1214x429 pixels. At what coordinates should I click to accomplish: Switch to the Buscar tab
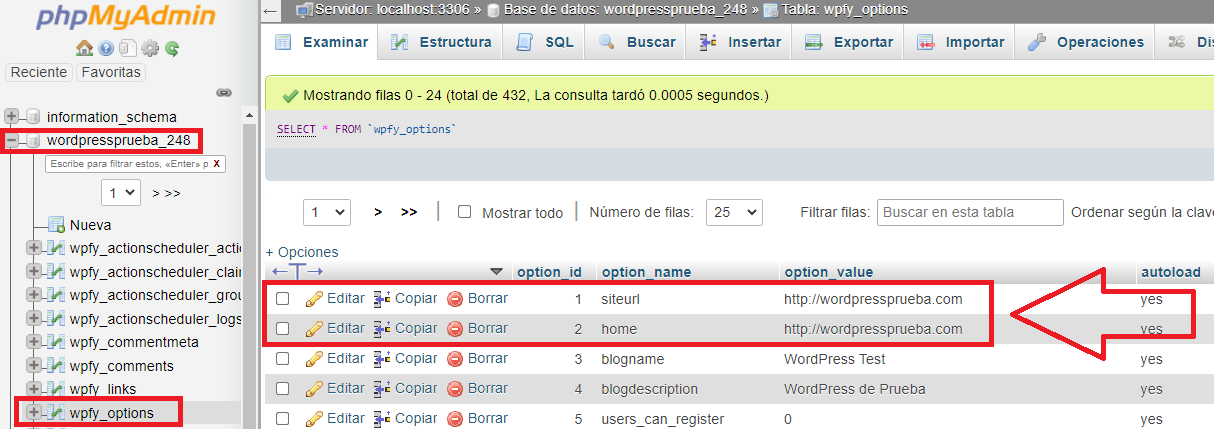pos(636,42)
